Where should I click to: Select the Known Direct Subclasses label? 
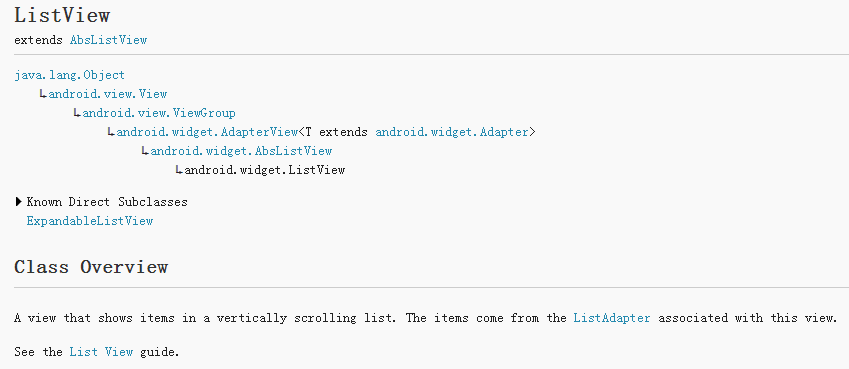107,203
